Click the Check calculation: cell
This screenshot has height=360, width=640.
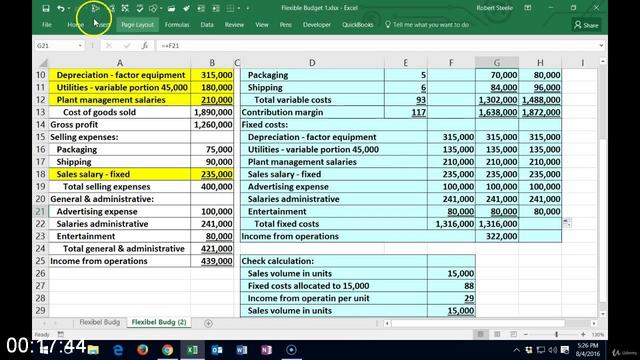click(334, 261)
